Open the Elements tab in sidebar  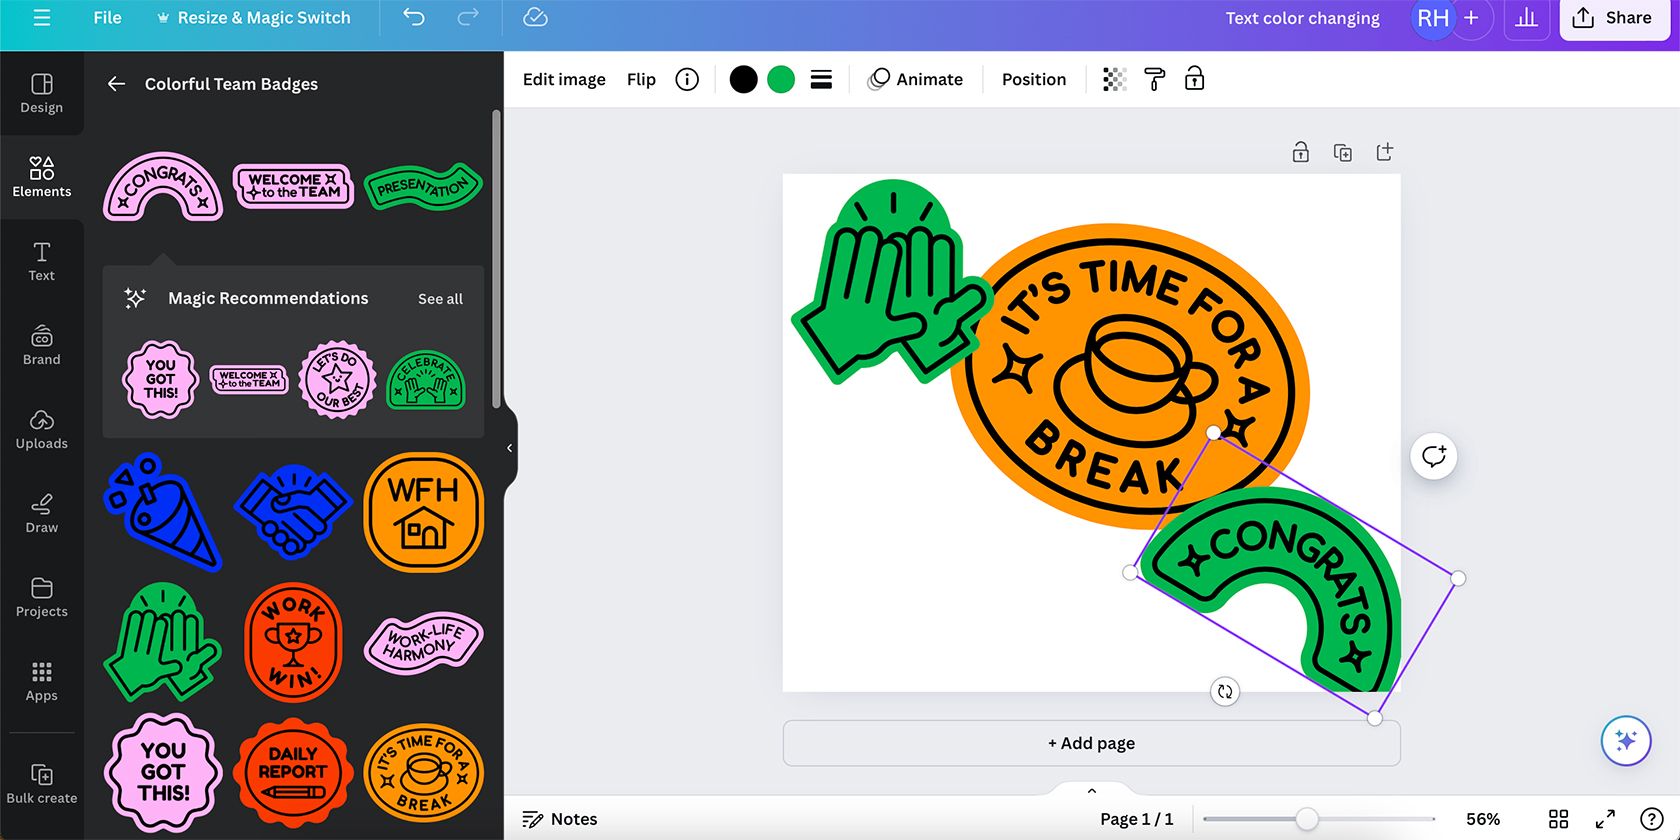(x=42, y=178)
